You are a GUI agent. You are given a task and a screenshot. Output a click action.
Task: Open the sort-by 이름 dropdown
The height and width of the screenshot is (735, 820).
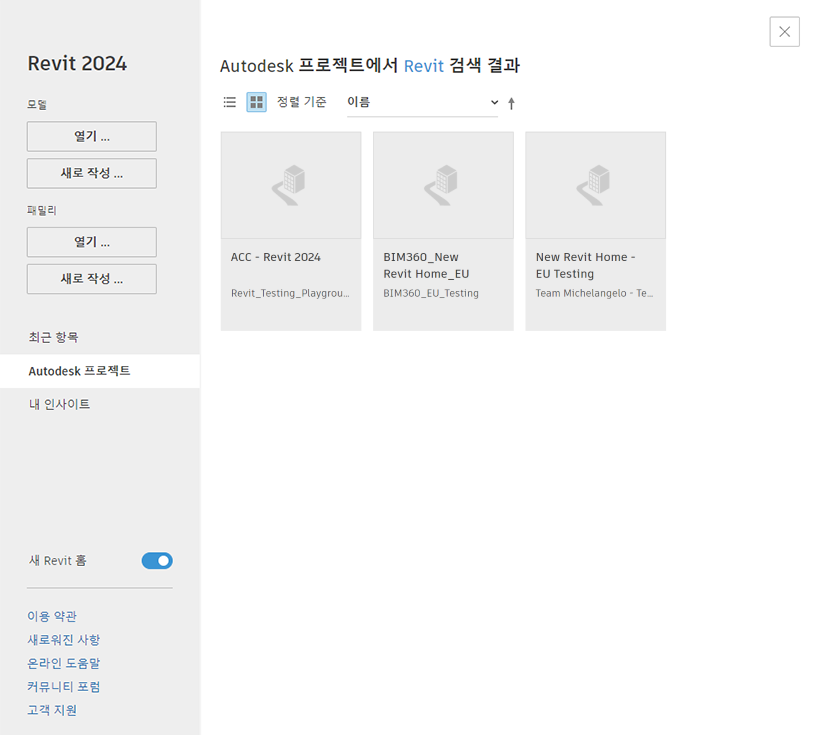click(x=423, y=103)
